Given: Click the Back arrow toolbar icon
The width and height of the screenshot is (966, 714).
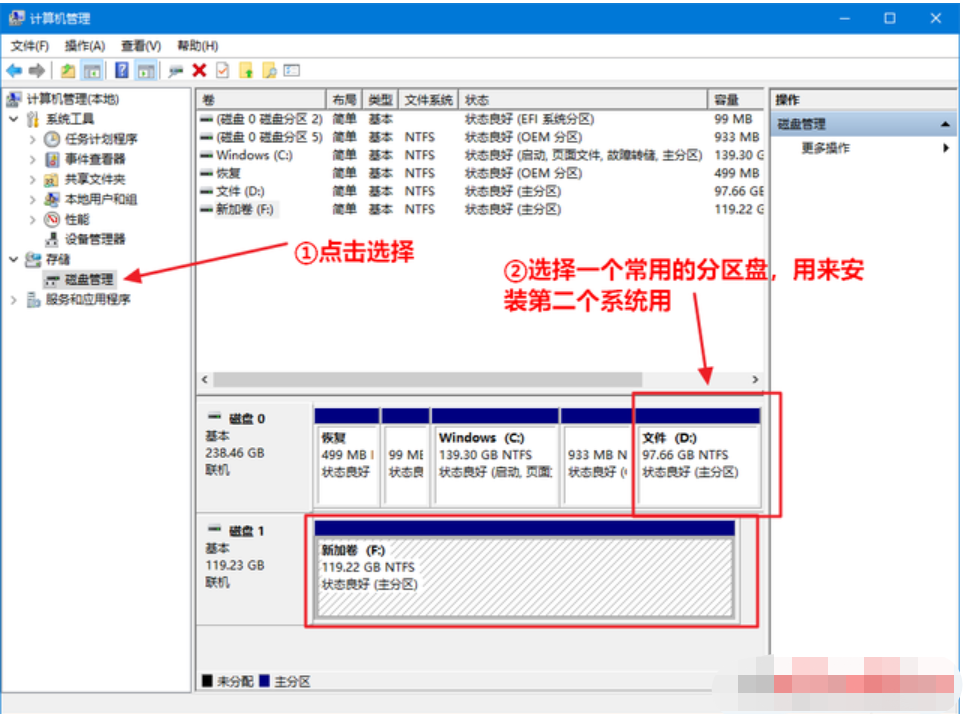Looking at the screenshot, I should 14,70.
